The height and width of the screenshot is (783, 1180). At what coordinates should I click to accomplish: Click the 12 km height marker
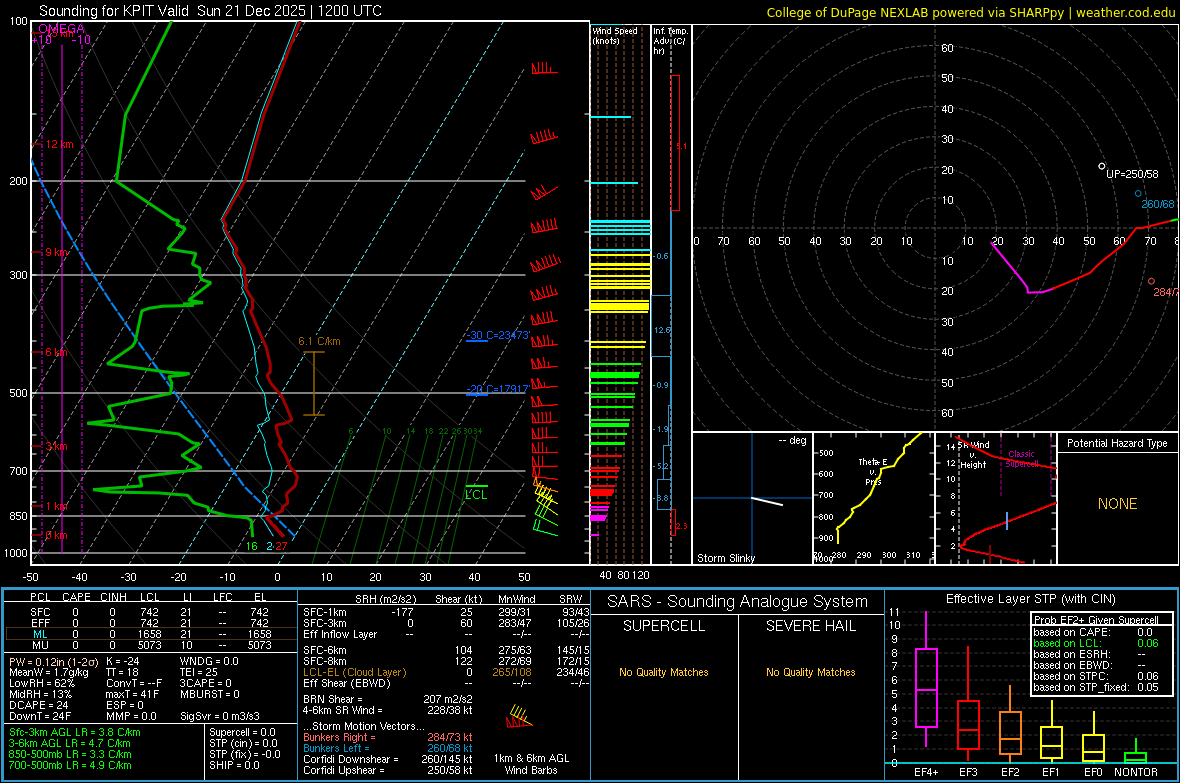pyautogui.click(x=60, y=144)
